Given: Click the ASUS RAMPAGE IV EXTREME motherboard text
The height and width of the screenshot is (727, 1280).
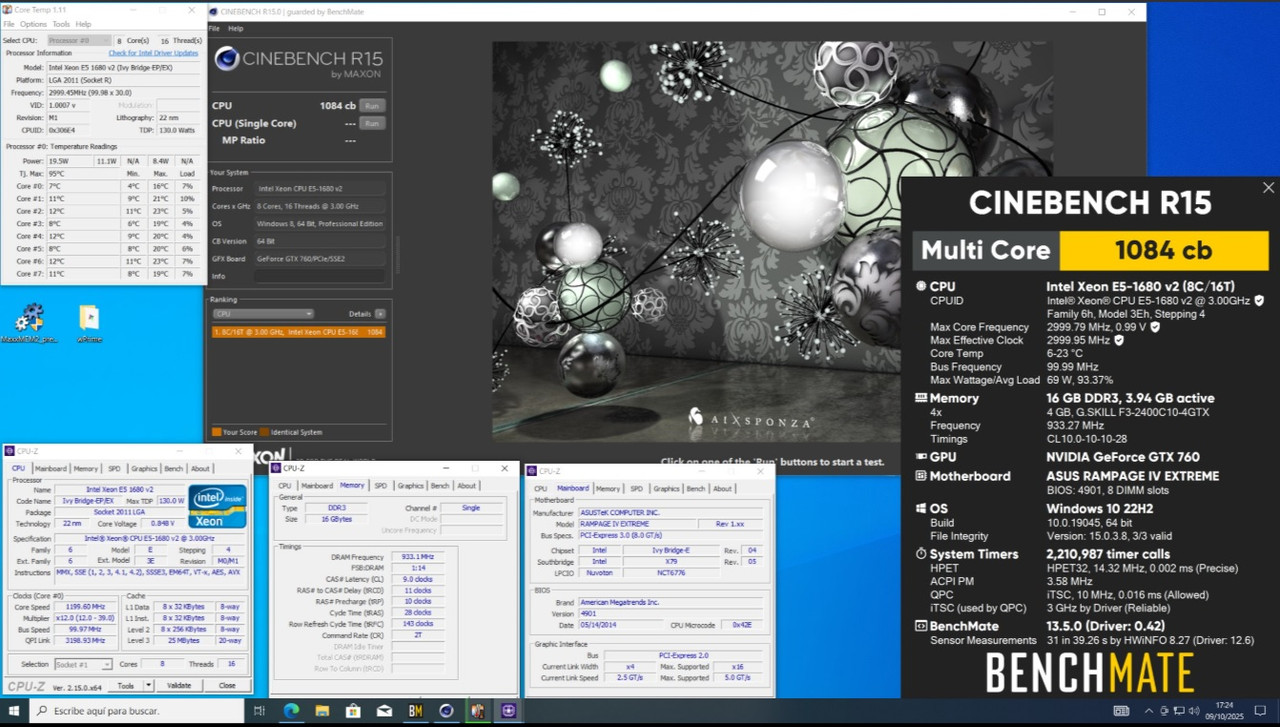Looking at the screenshot, I should pos(1133,476).
